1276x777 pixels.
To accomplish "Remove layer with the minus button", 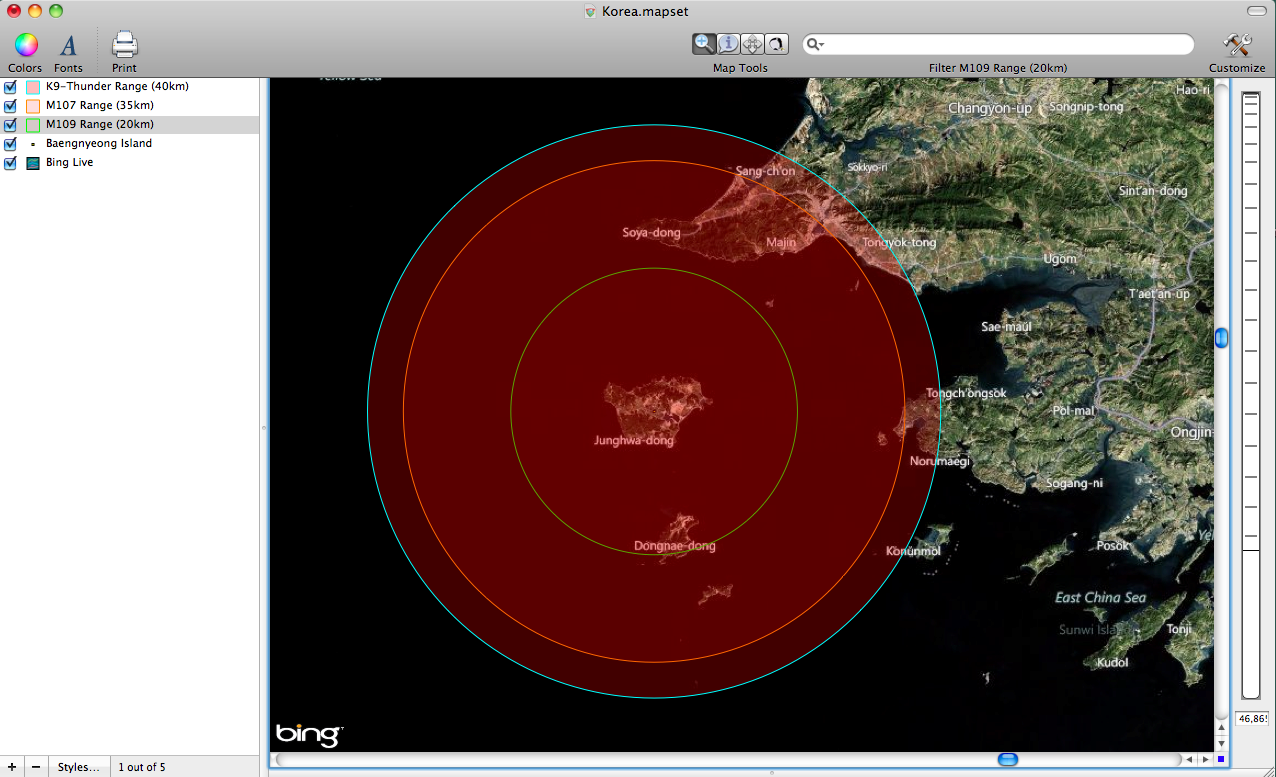I will click(36, 767).
